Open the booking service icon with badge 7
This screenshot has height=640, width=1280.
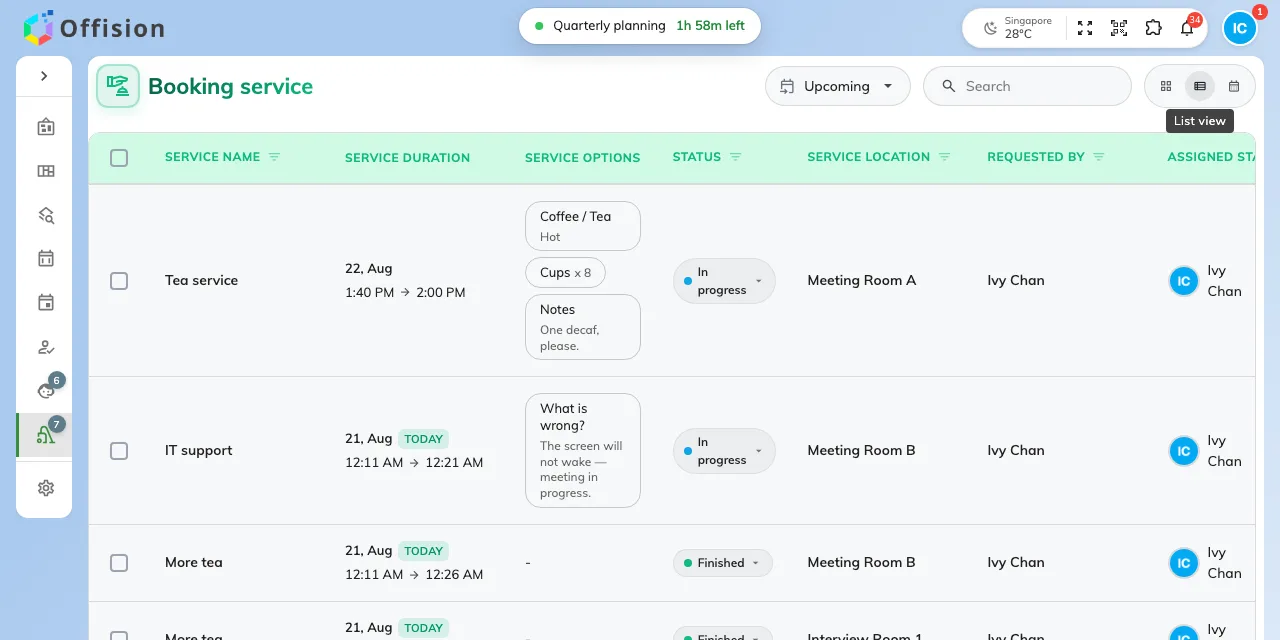45,435
